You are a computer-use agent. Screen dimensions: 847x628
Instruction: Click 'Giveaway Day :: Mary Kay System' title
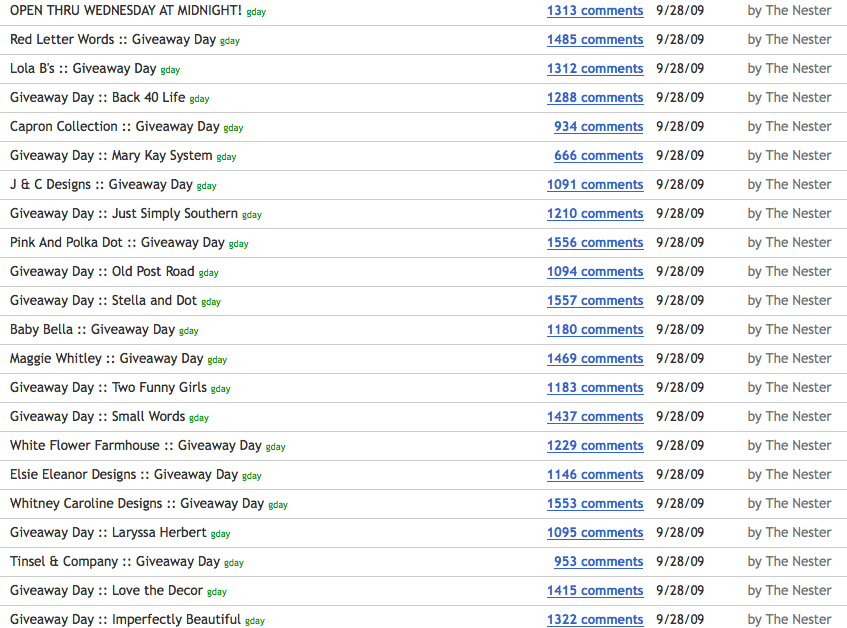pos(111,156)
